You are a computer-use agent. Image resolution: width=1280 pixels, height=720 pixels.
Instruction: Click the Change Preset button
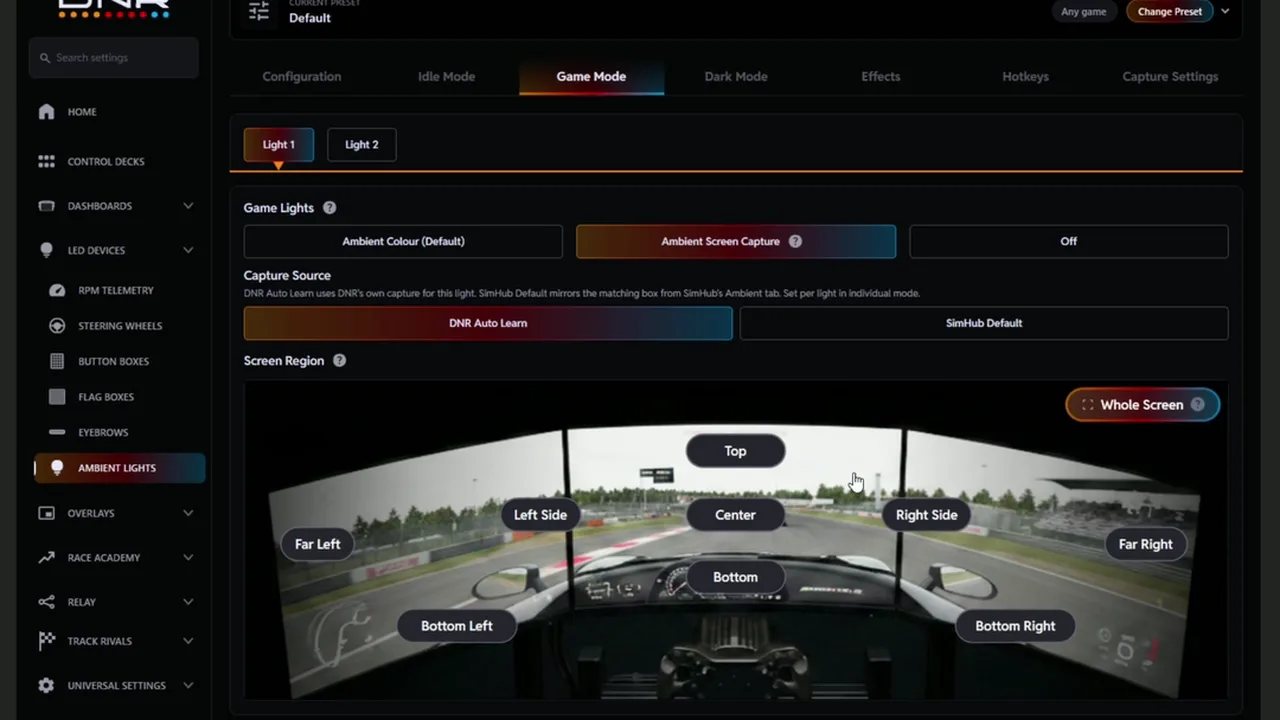pyautogui.click(x=1169, y=12)
